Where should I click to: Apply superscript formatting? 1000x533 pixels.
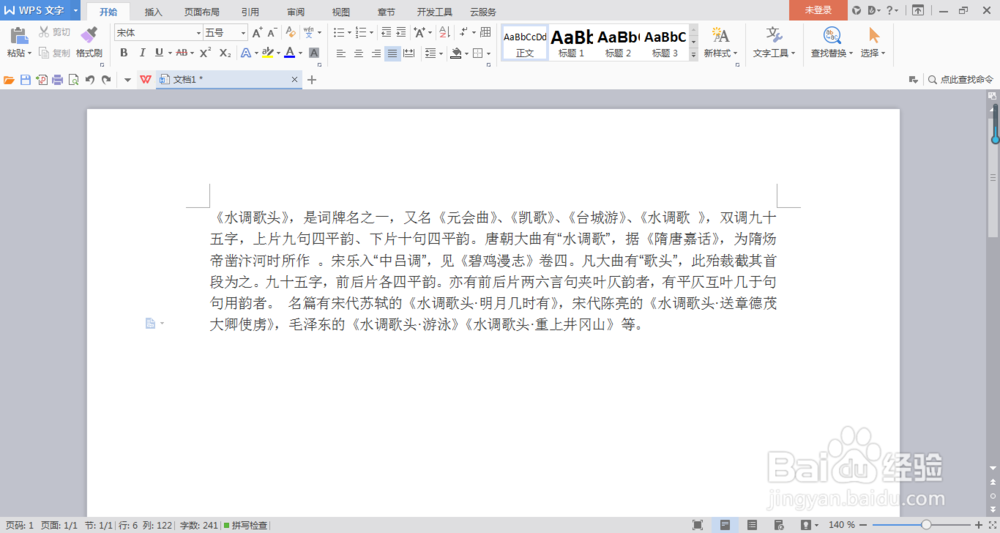point(205,53)
